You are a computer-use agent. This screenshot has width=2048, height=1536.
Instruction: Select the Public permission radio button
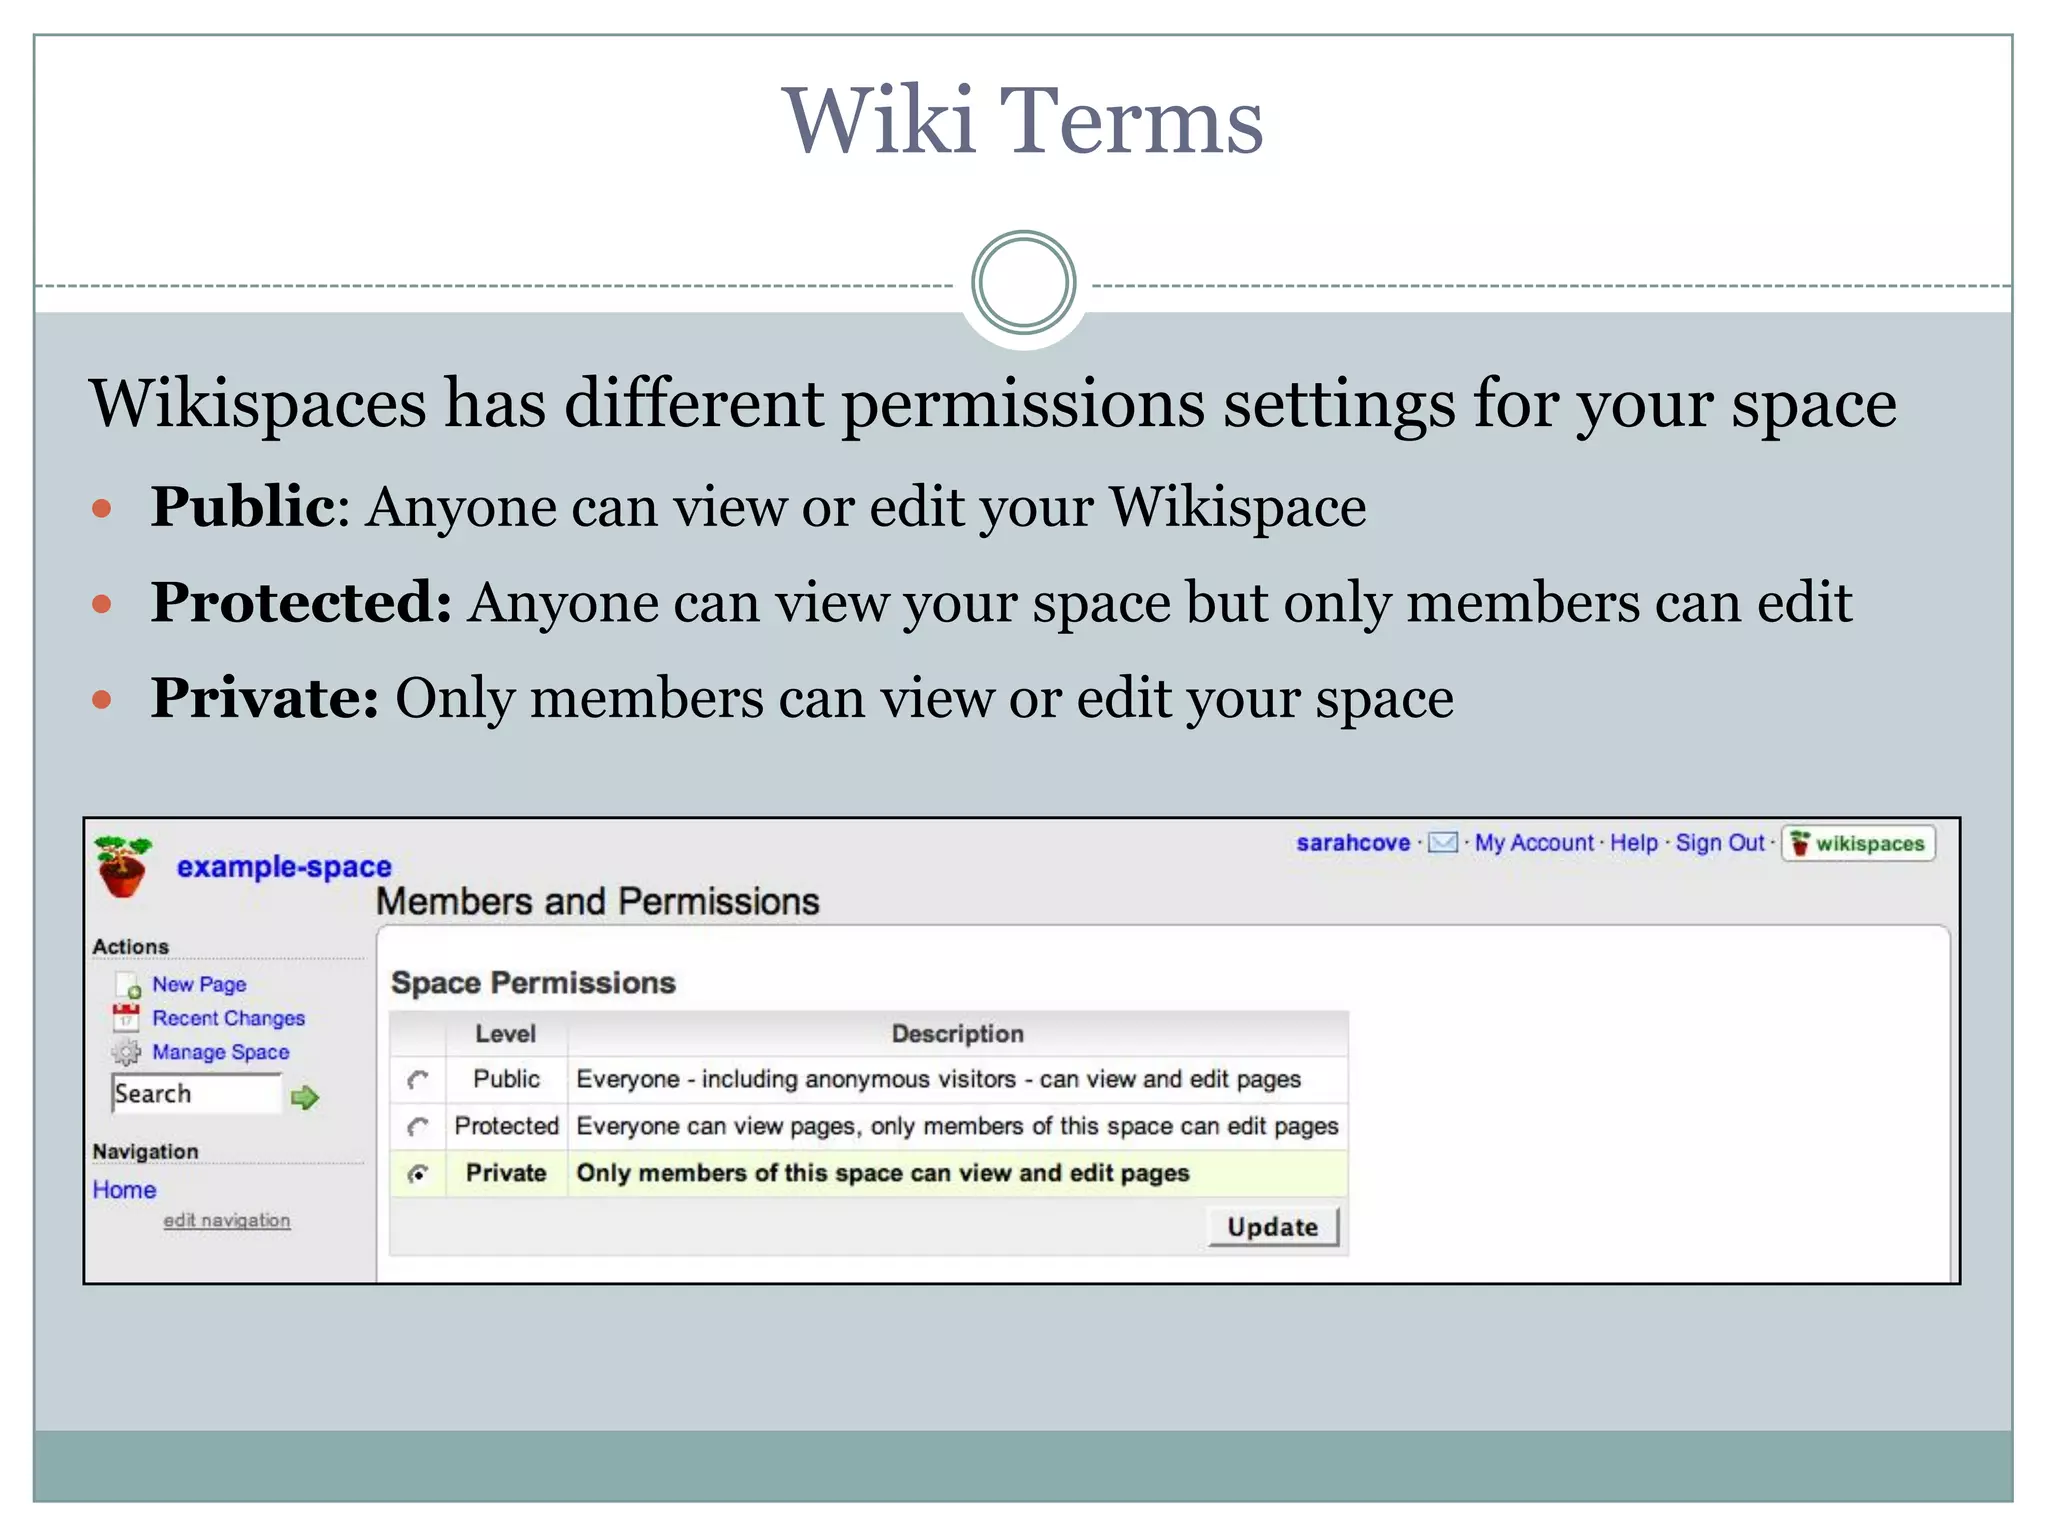pos(418,1080)
